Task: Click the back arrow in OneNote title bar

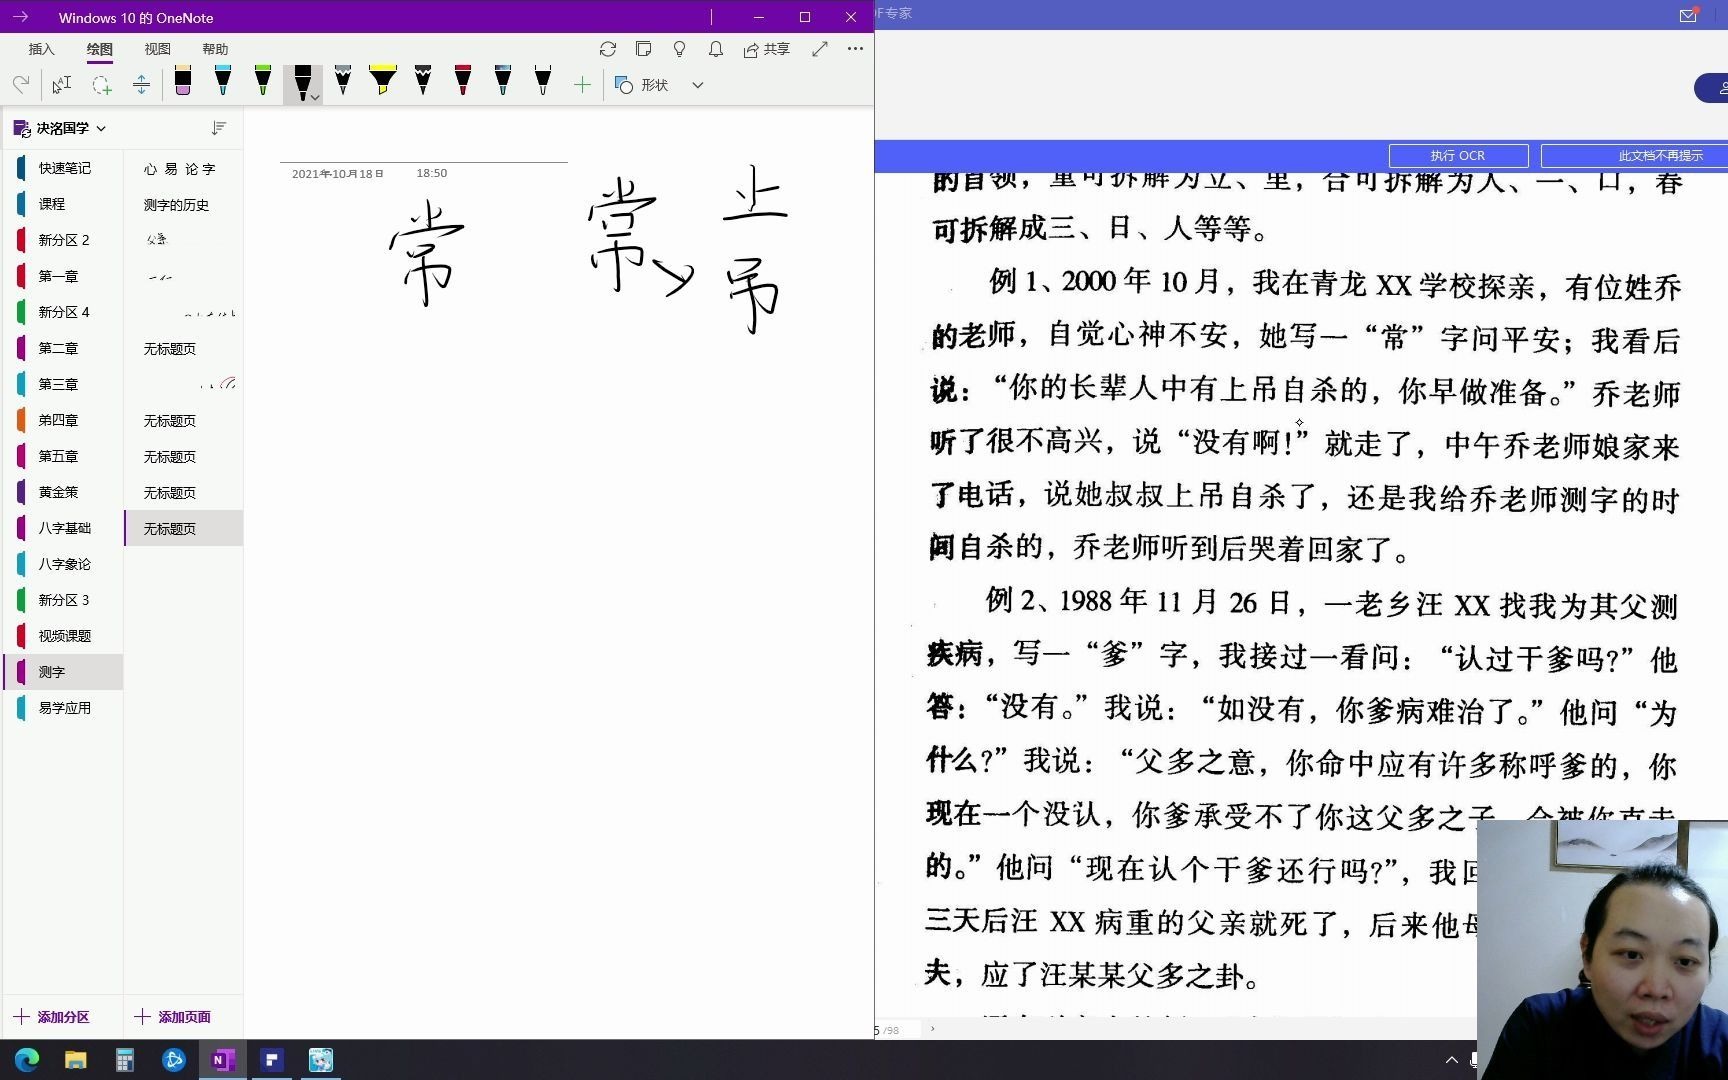Action: point(20,17)
